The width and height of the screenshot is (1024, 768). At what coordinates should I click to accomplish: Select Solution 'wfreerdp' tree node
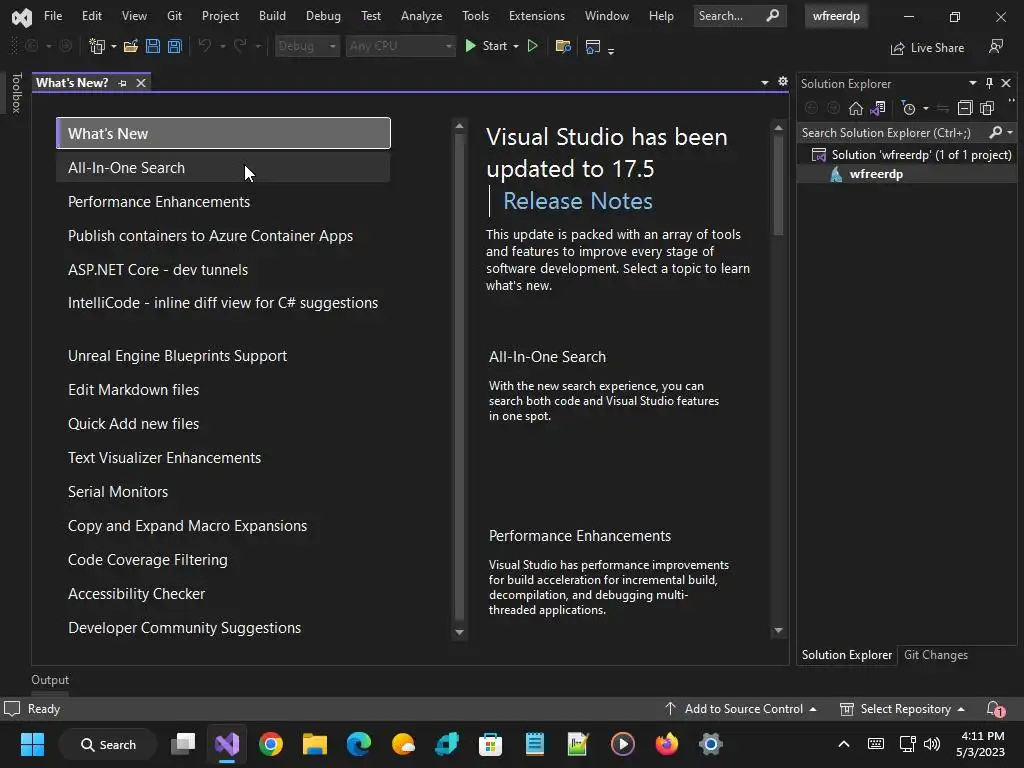pyautogui.click(x=911, y=155)
